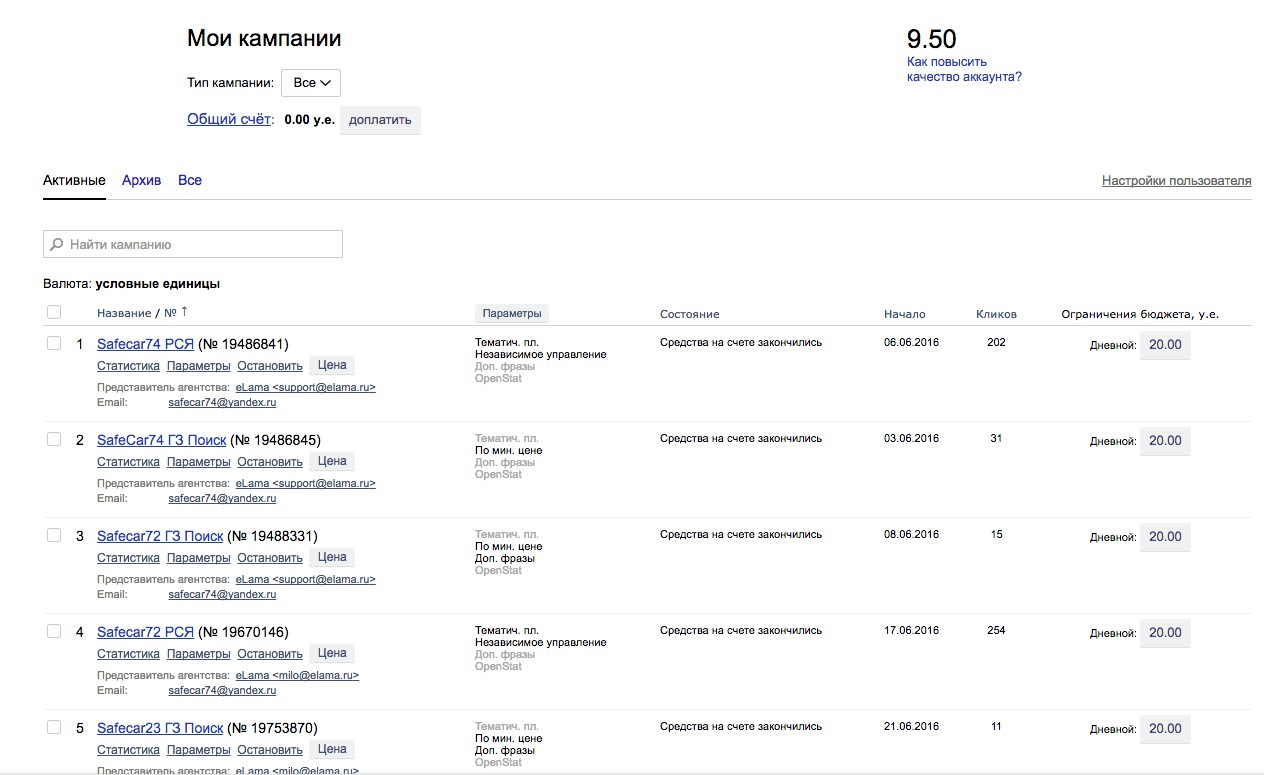
Task: Switch to the Активные tab
Action: click(x=74, y=181)
